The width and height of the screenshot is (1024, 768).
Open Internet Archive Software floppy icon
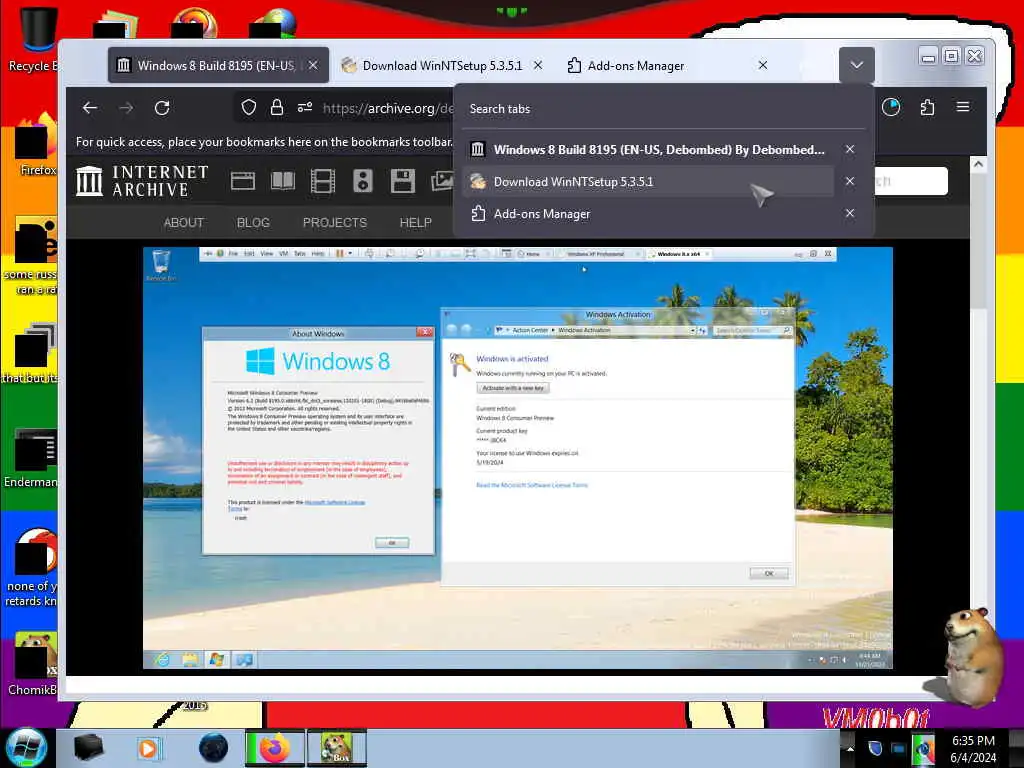click(x=403, y=181)
